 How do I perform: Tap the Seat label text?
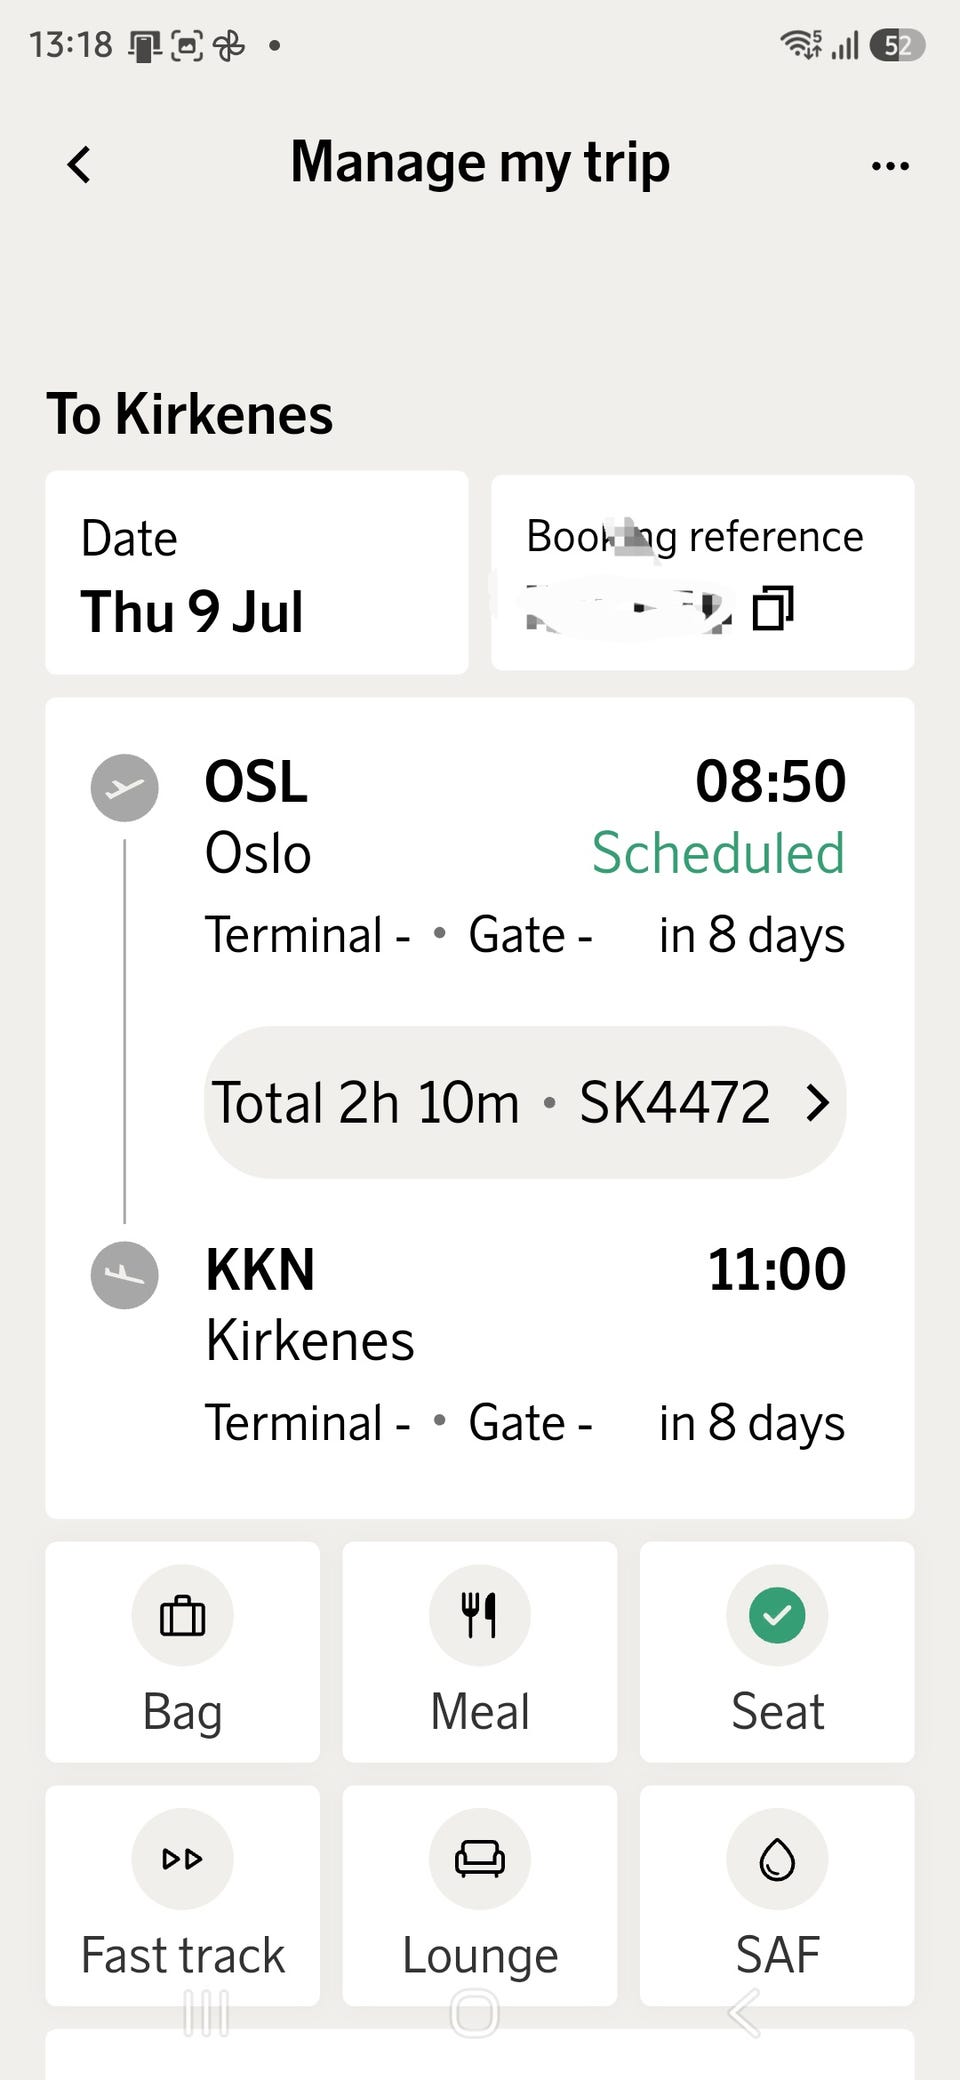coord(777,1711)
